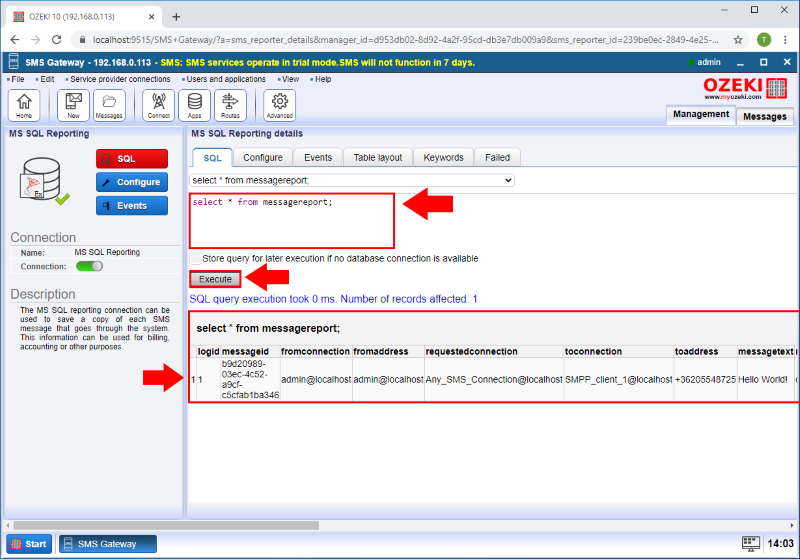Screen dimensions: 800x559
Task: Click the horizontal scrollbar right arrow
Action: (x=792, y=525)
